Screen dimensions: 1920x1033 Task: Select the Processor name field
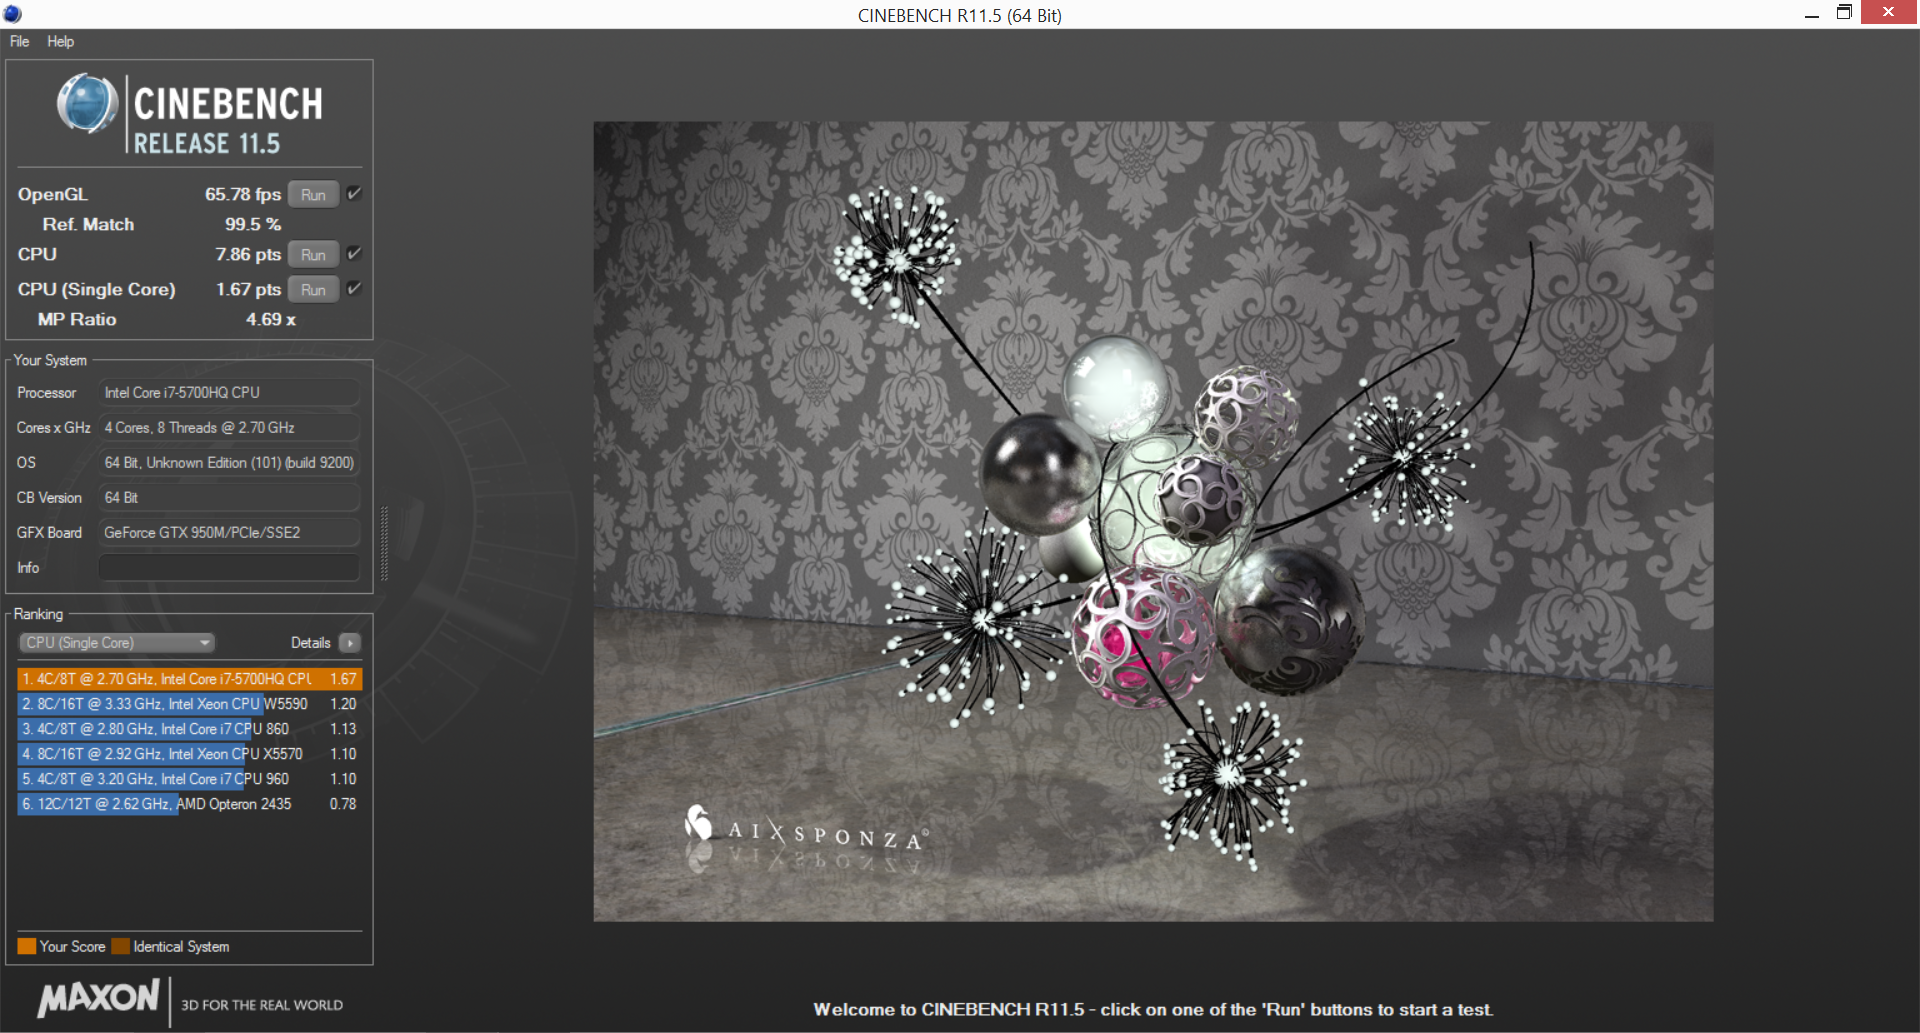point(229,392)
